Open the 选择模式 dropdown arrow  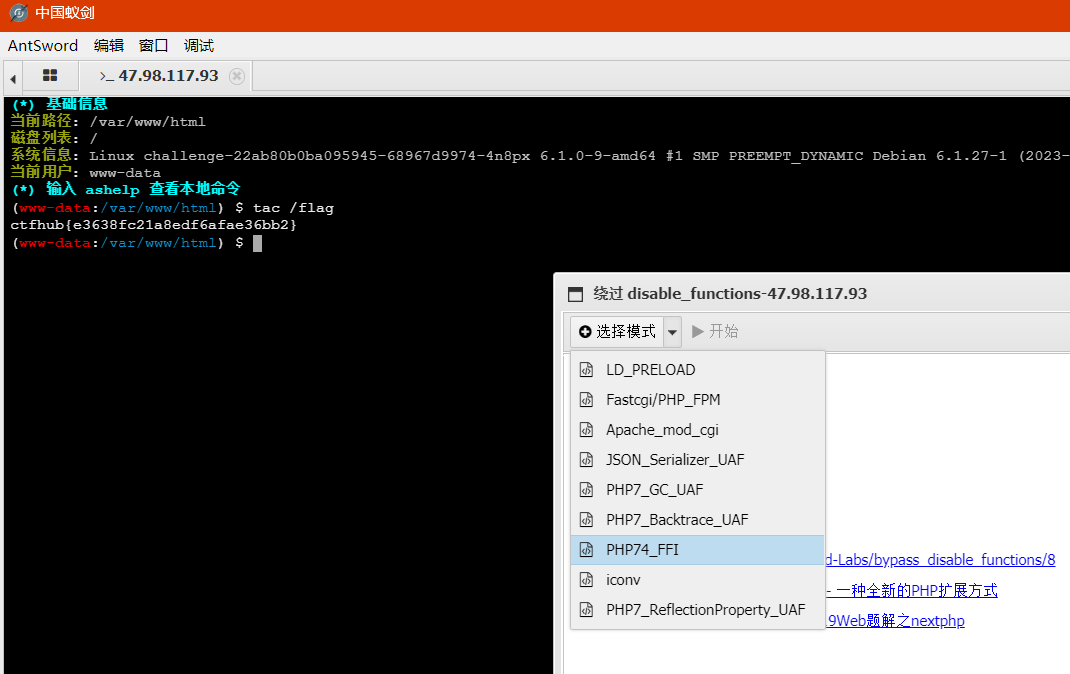point(671,331)
